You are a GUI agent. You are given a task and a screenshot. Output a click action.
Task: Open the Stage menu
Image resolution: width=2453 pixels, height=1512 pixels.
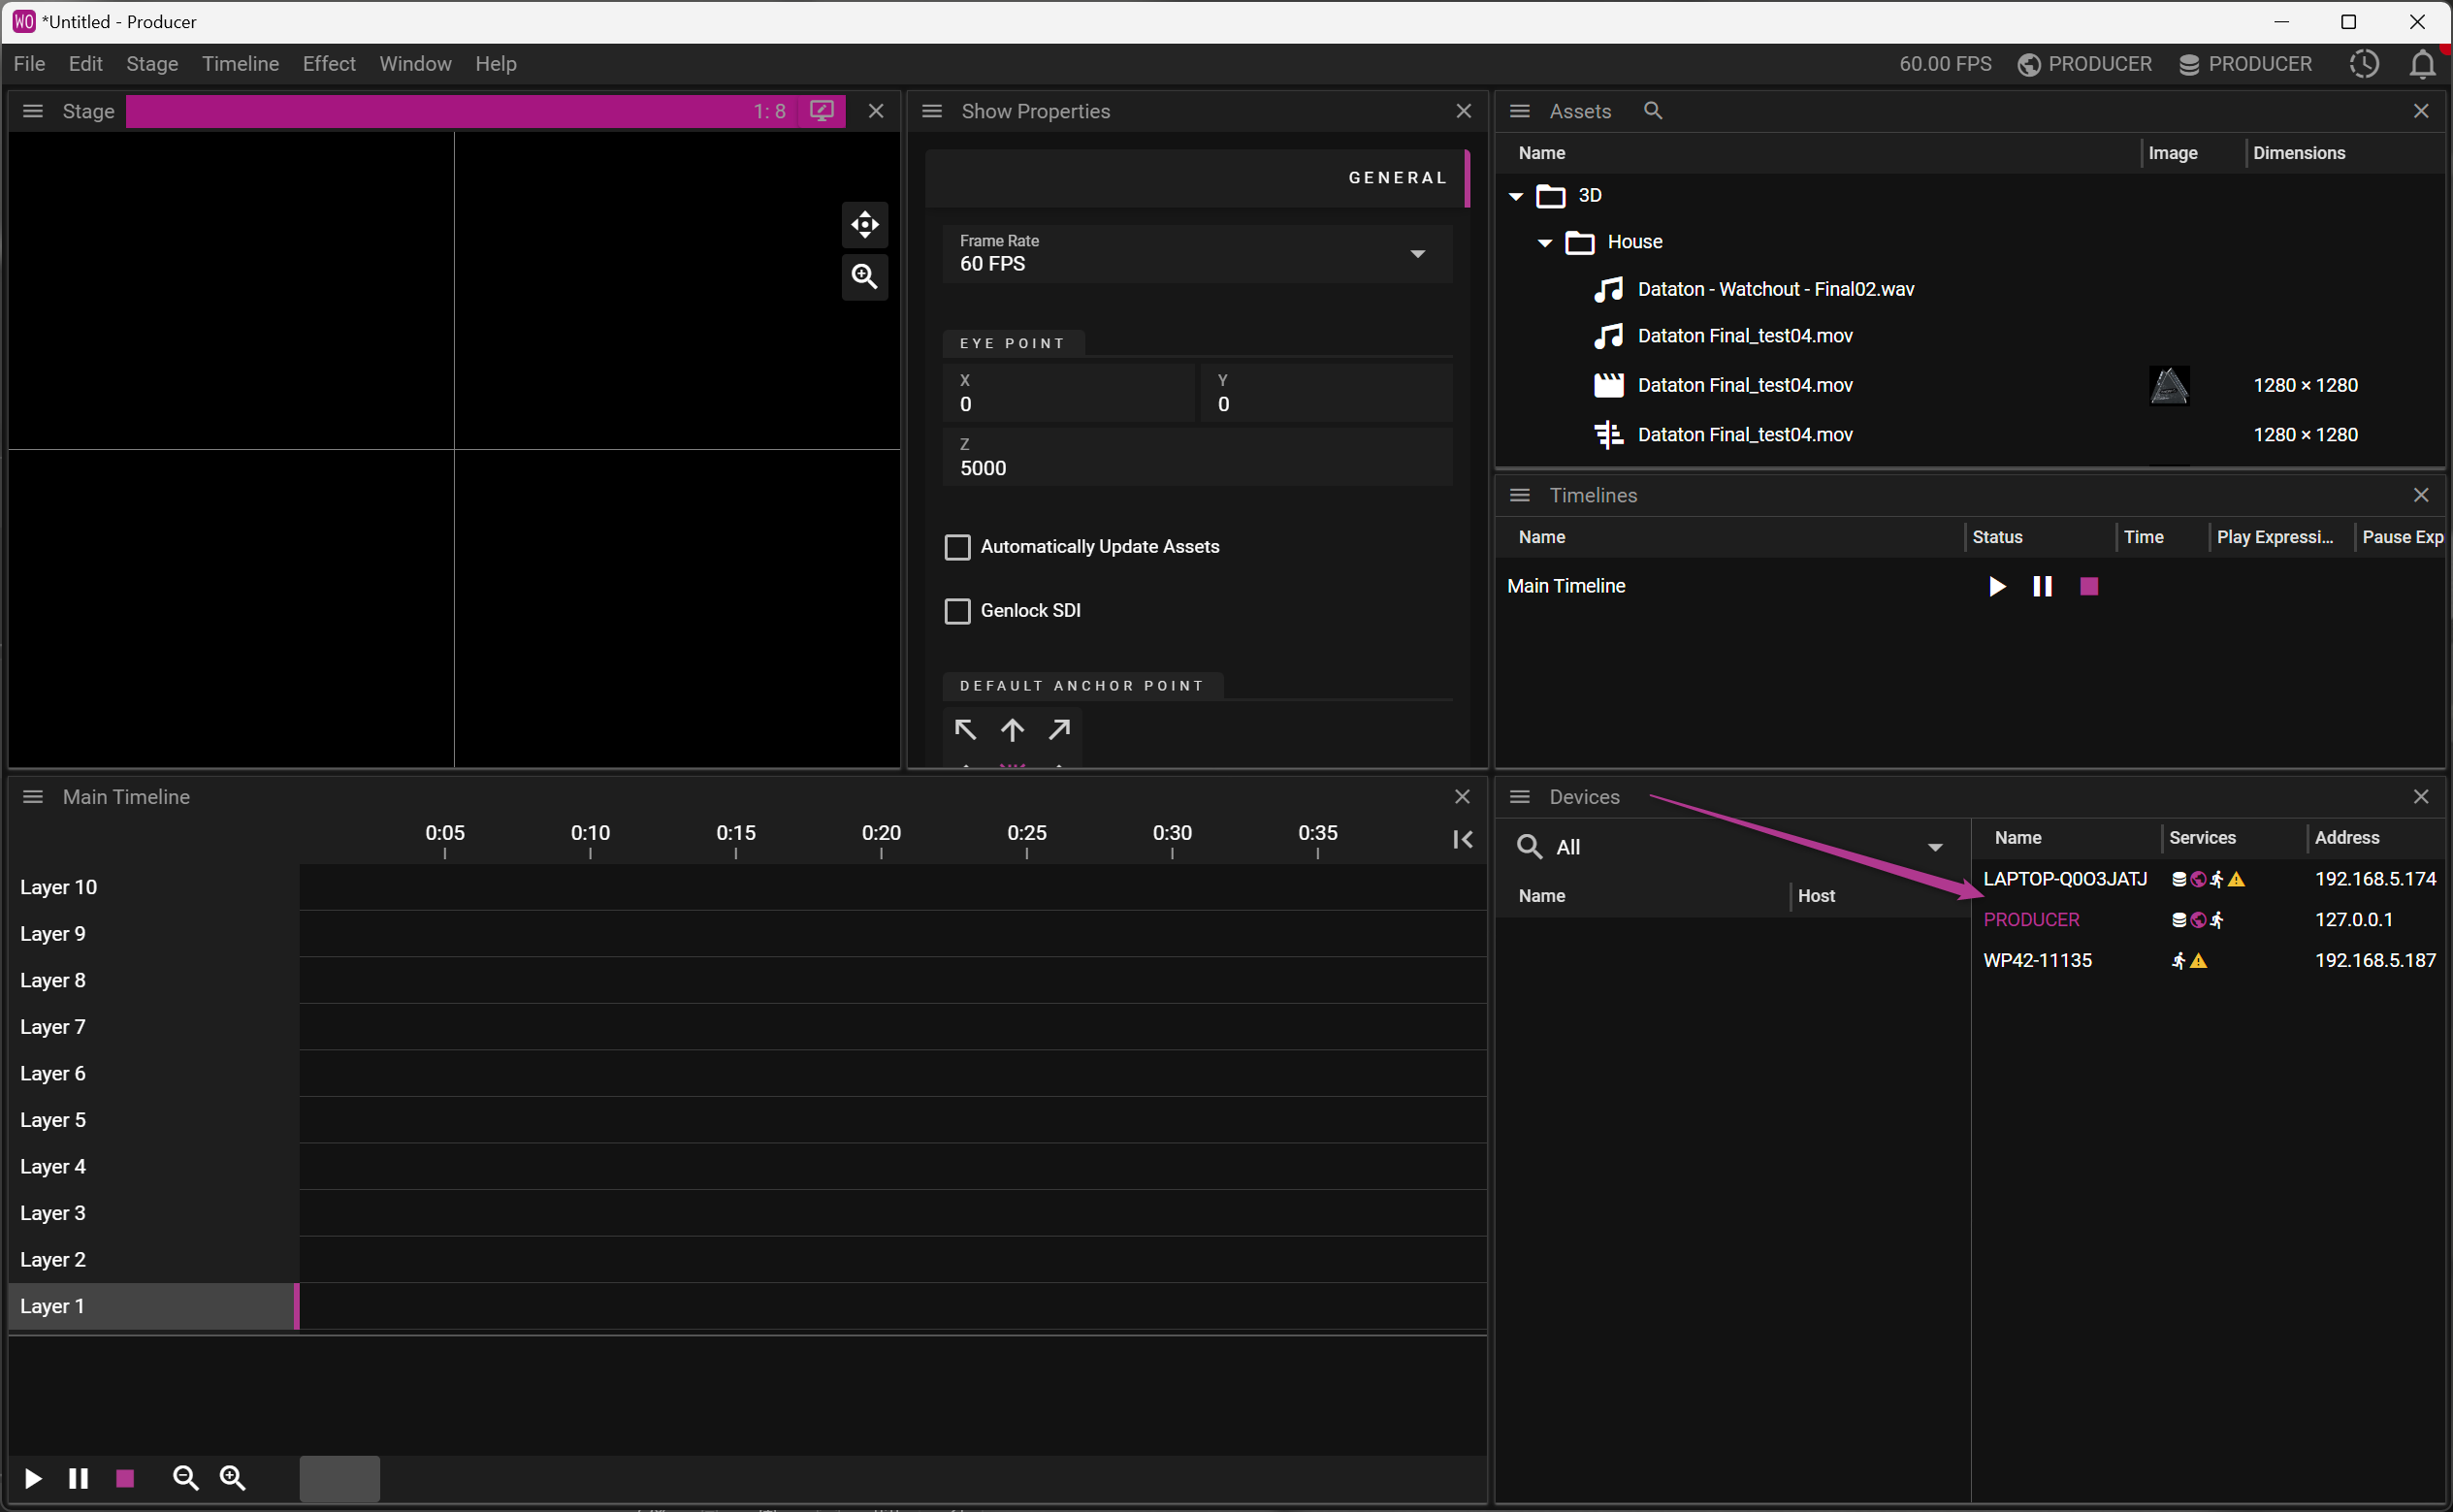coord(152,64)
